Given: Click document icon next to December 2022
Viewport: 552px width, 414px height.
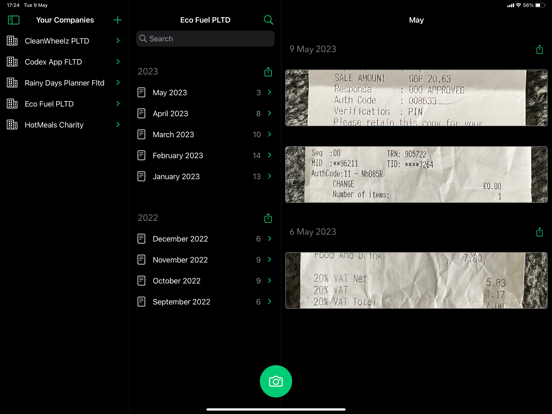Looking at the screenshot, I should click(x=141, y=239).
